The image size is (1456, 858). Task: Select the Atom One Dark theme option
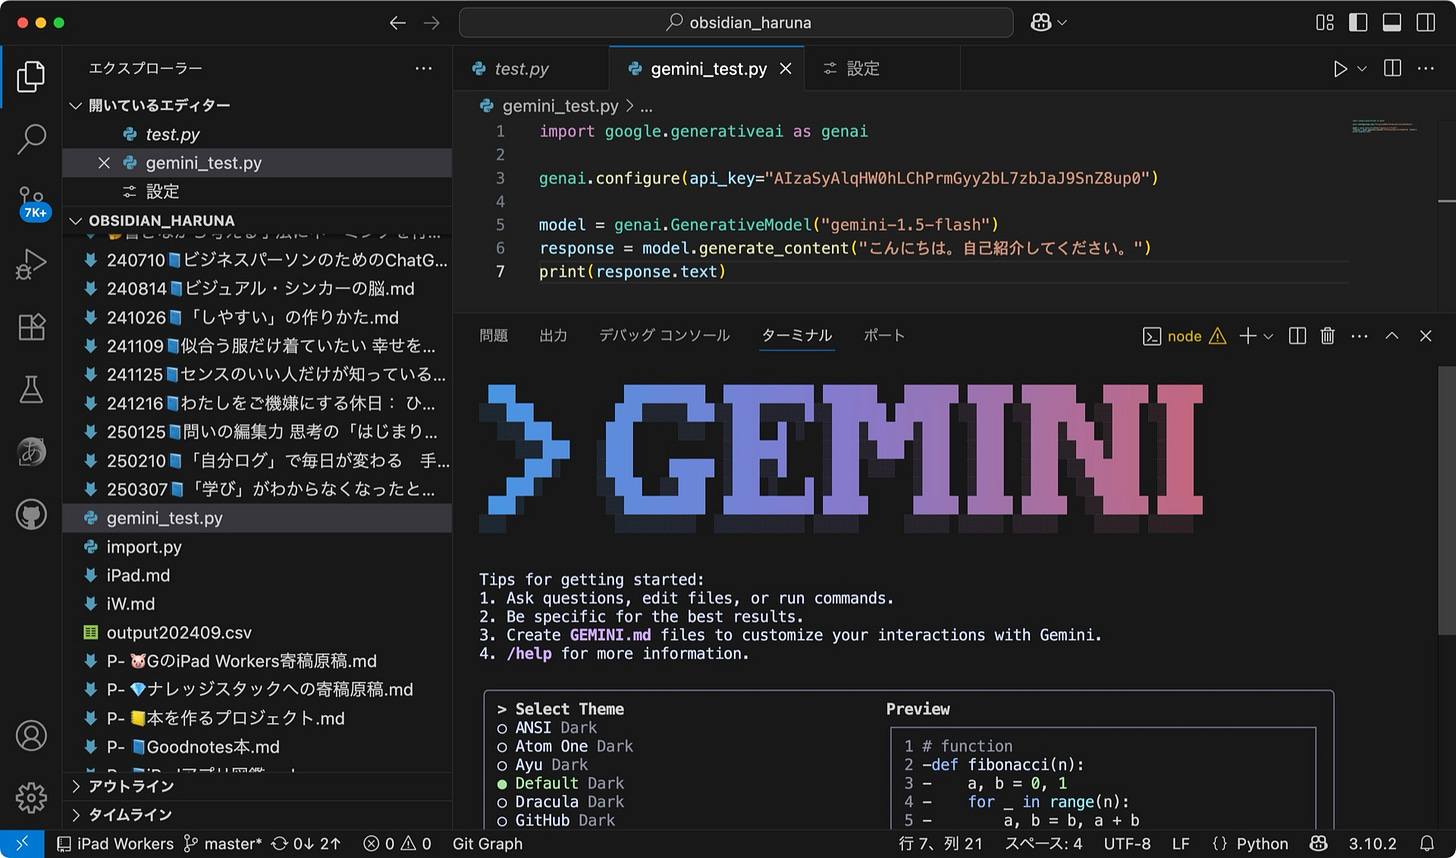(x=565, y=746)
